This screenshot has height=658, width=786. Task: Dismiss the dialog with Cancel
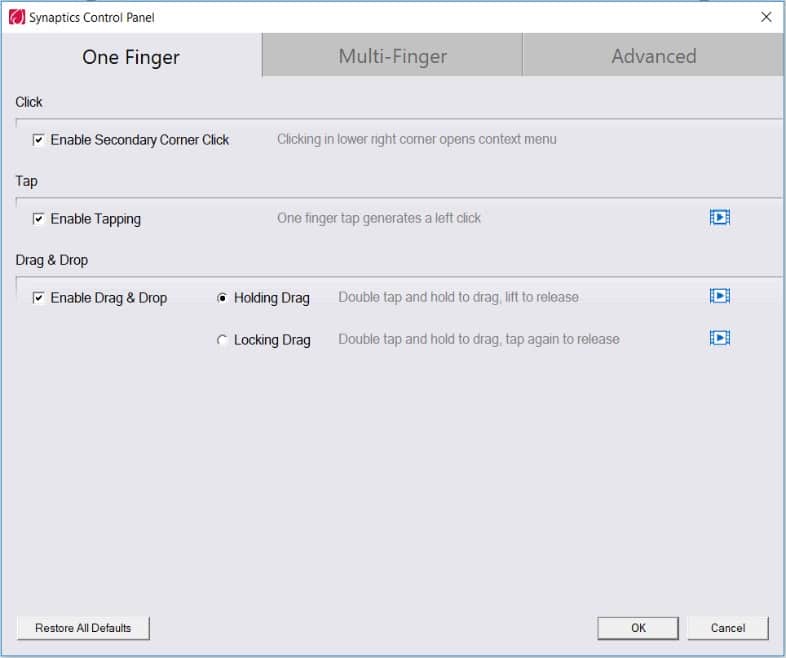[x=727, y=628]
